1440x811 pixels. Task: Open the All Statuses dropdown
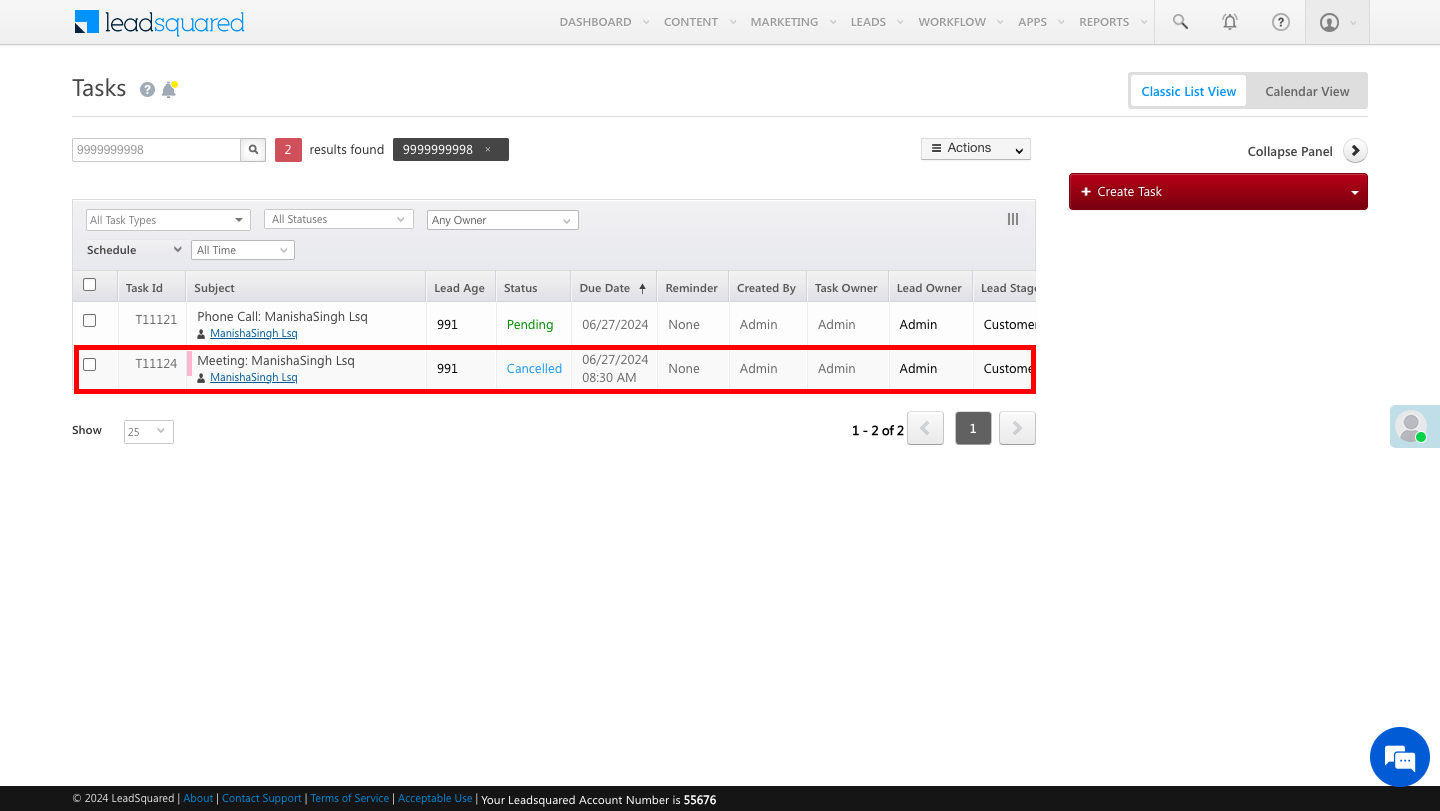click(x=339, y=219)
